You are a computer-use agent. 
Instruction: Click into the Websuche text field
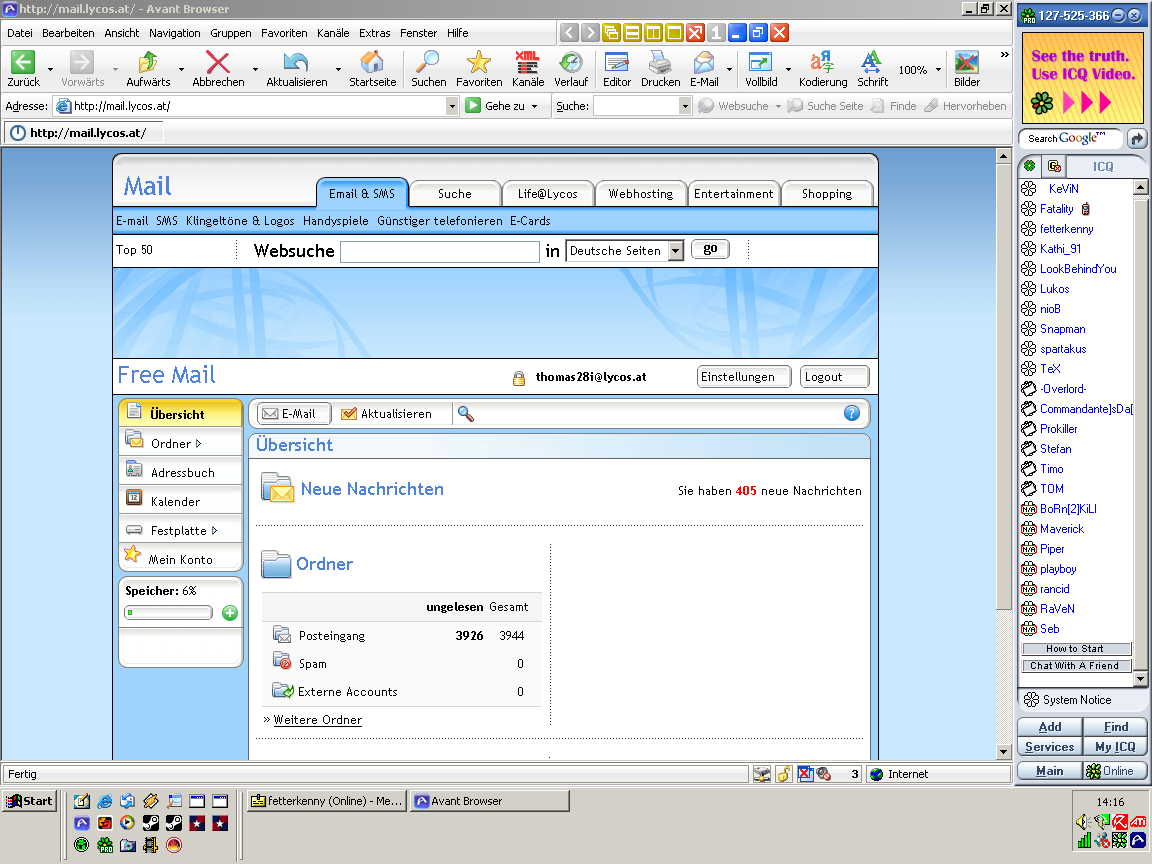[x=440, y=252]
